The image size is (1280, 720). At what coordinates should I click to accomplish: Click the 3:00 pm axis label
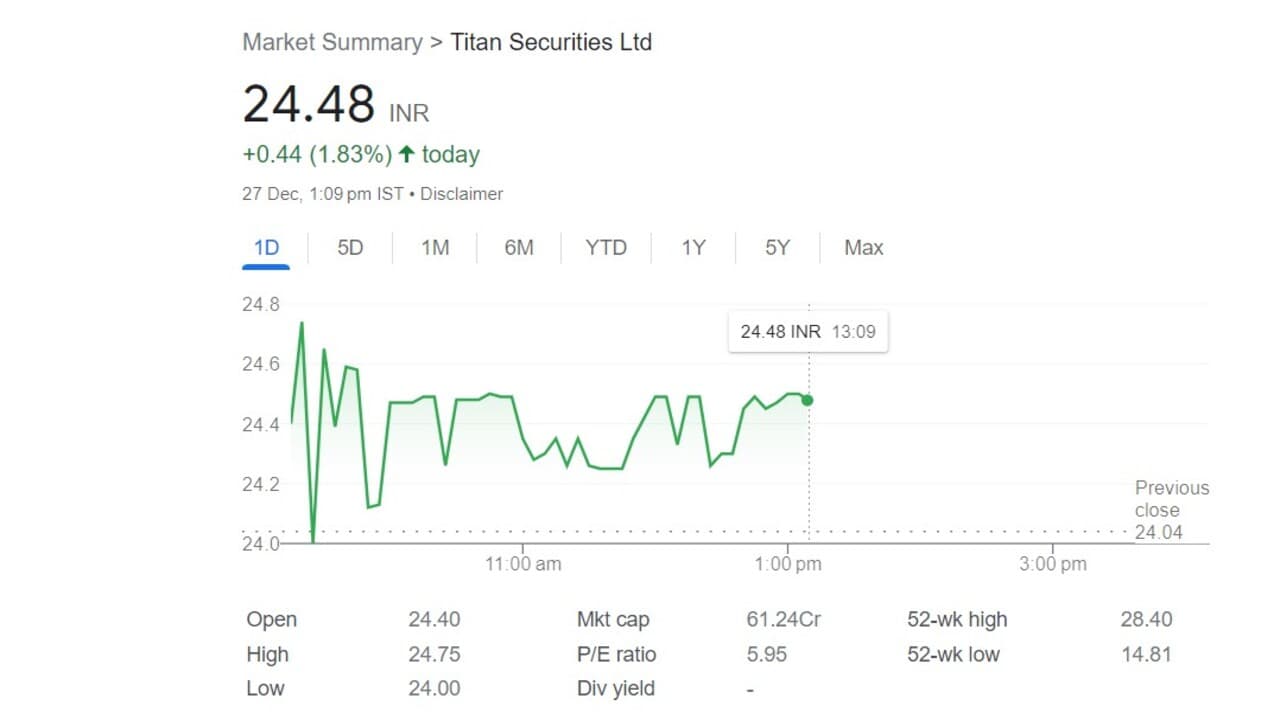(x=1052, y=564)
